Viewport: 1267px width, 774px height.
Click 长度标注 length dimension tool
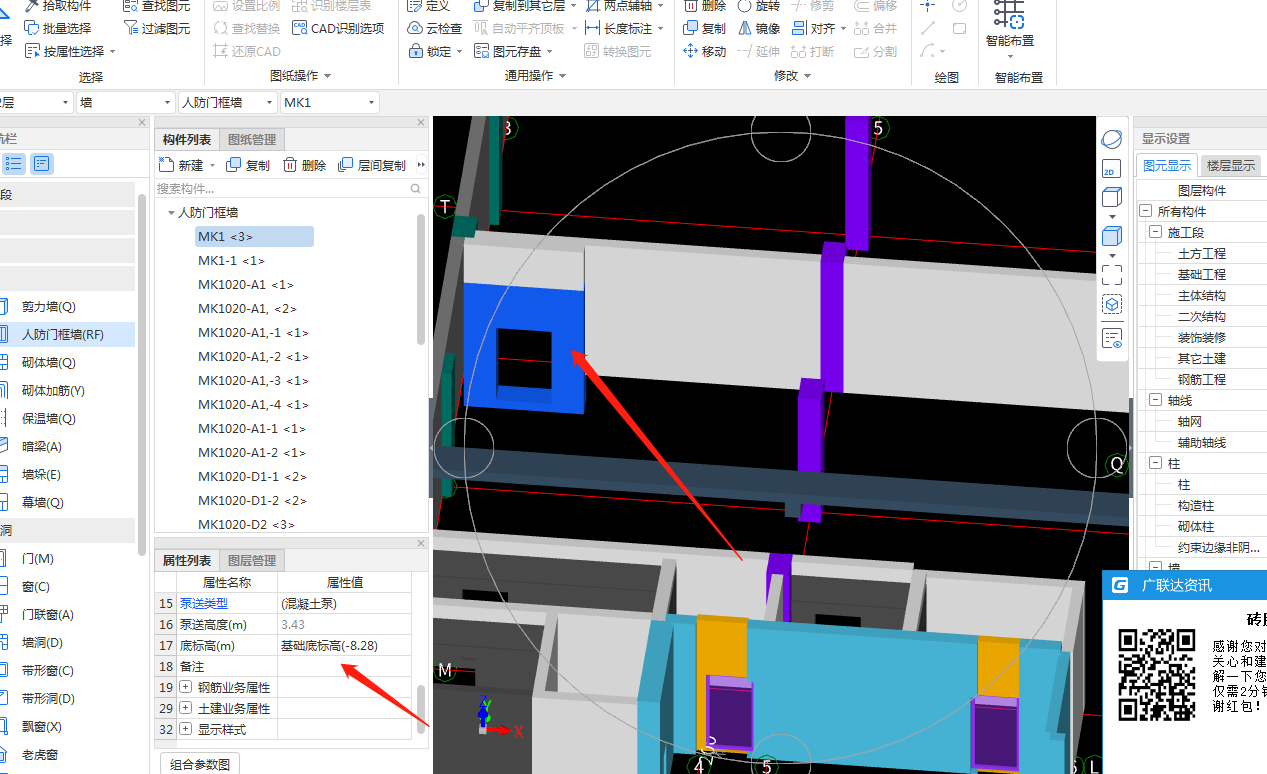tap(624, 28)
